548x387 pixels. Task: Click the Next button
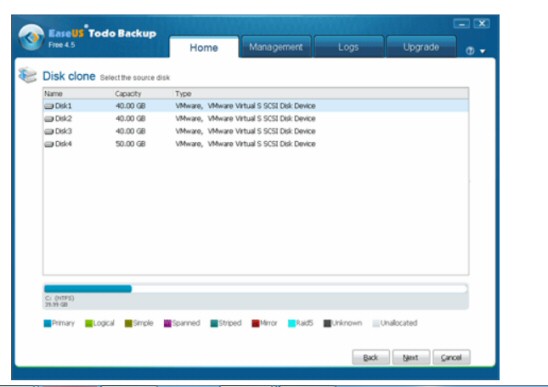click(411, 357)
